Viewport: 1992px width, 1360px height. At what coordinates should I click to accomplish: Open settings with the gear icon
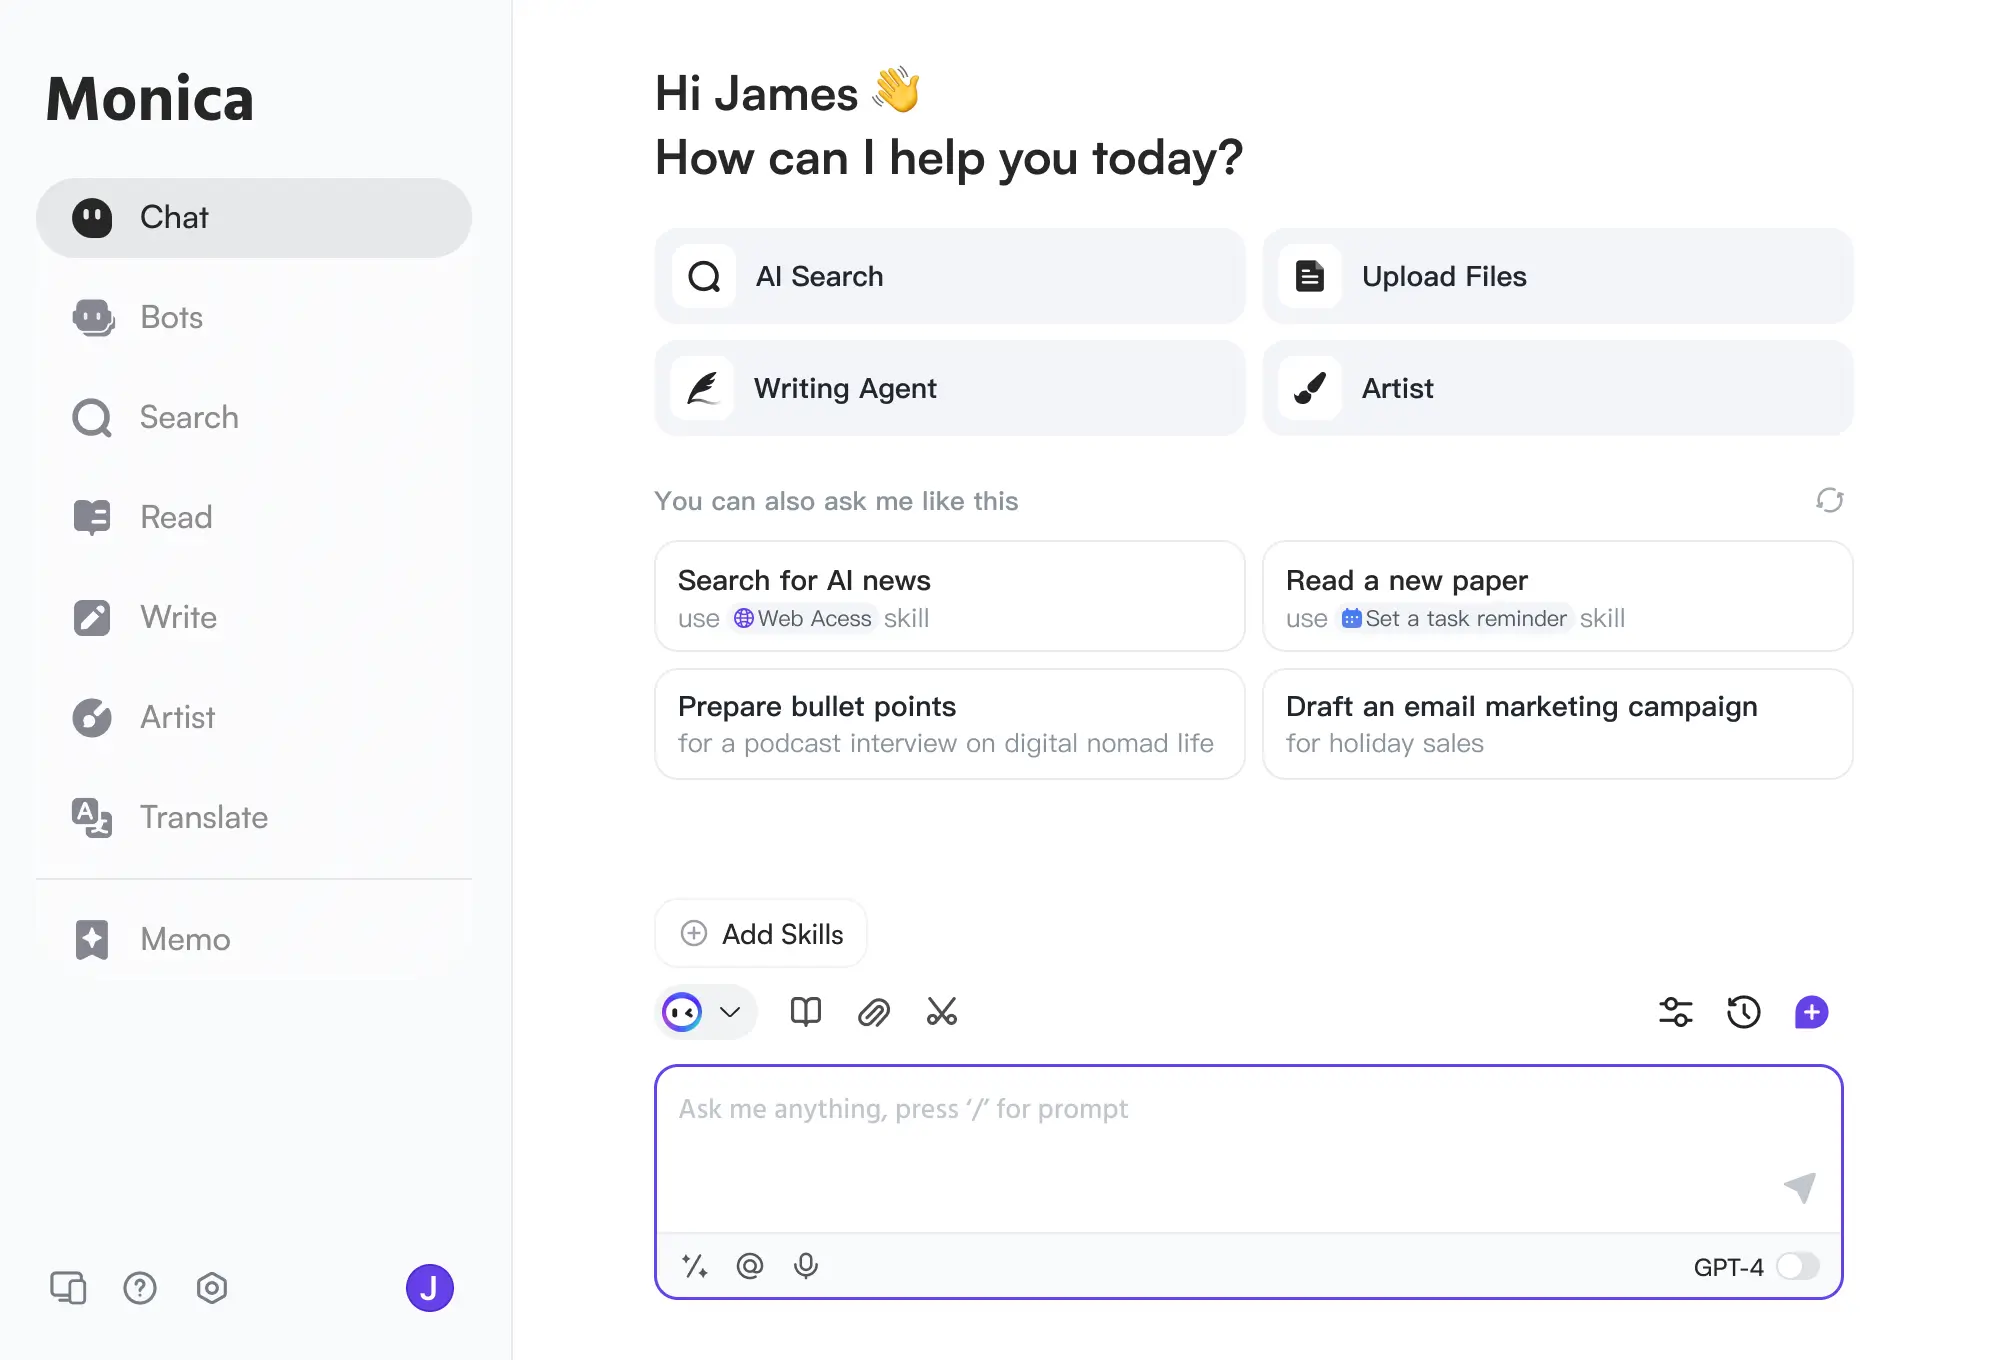212,1288
